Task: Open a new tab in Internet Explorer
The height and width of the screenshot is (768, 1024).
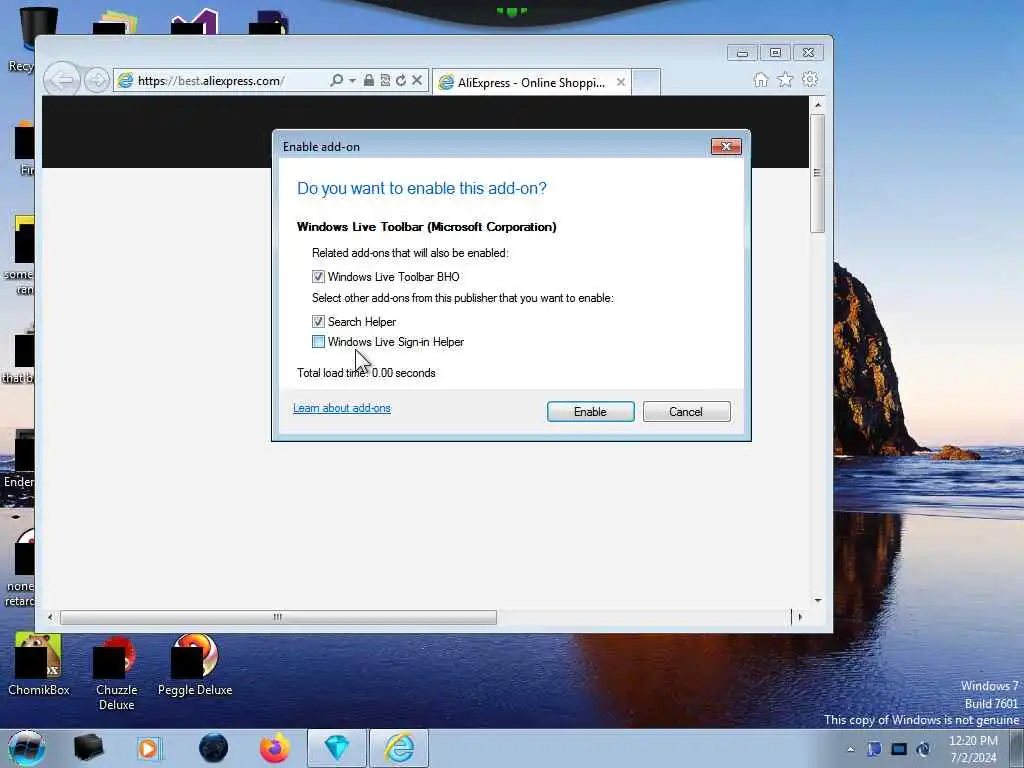Action: 647,82
